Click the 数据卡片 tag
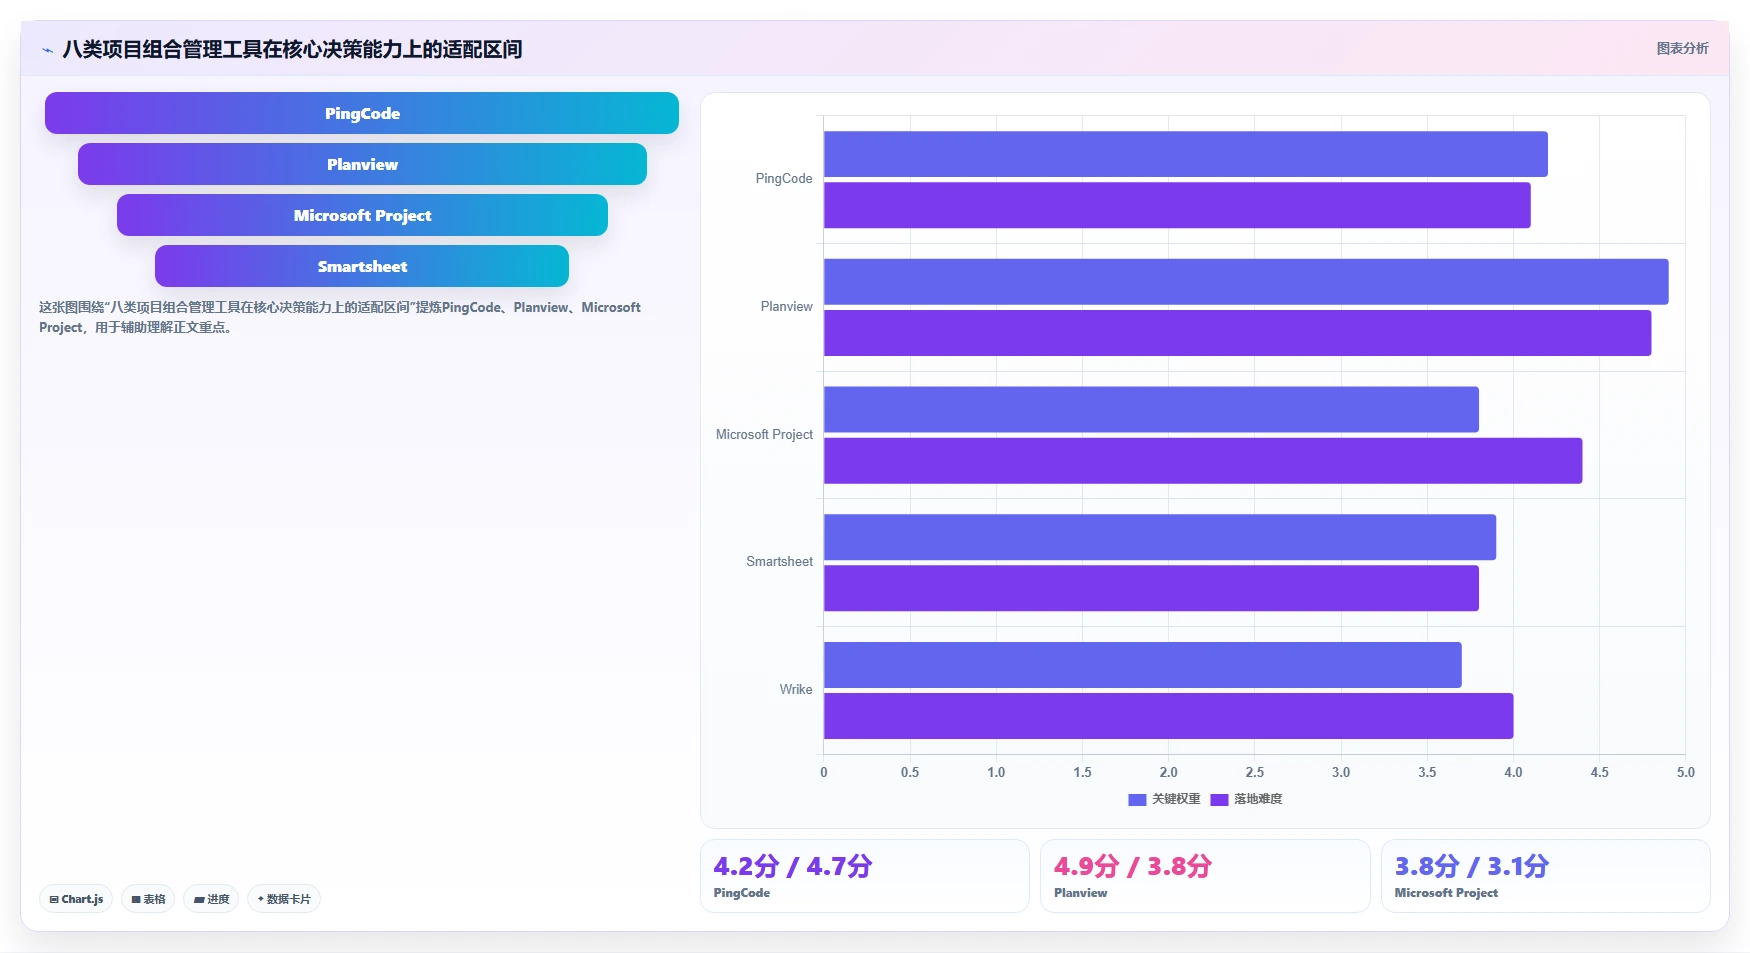 click(284, 899)
